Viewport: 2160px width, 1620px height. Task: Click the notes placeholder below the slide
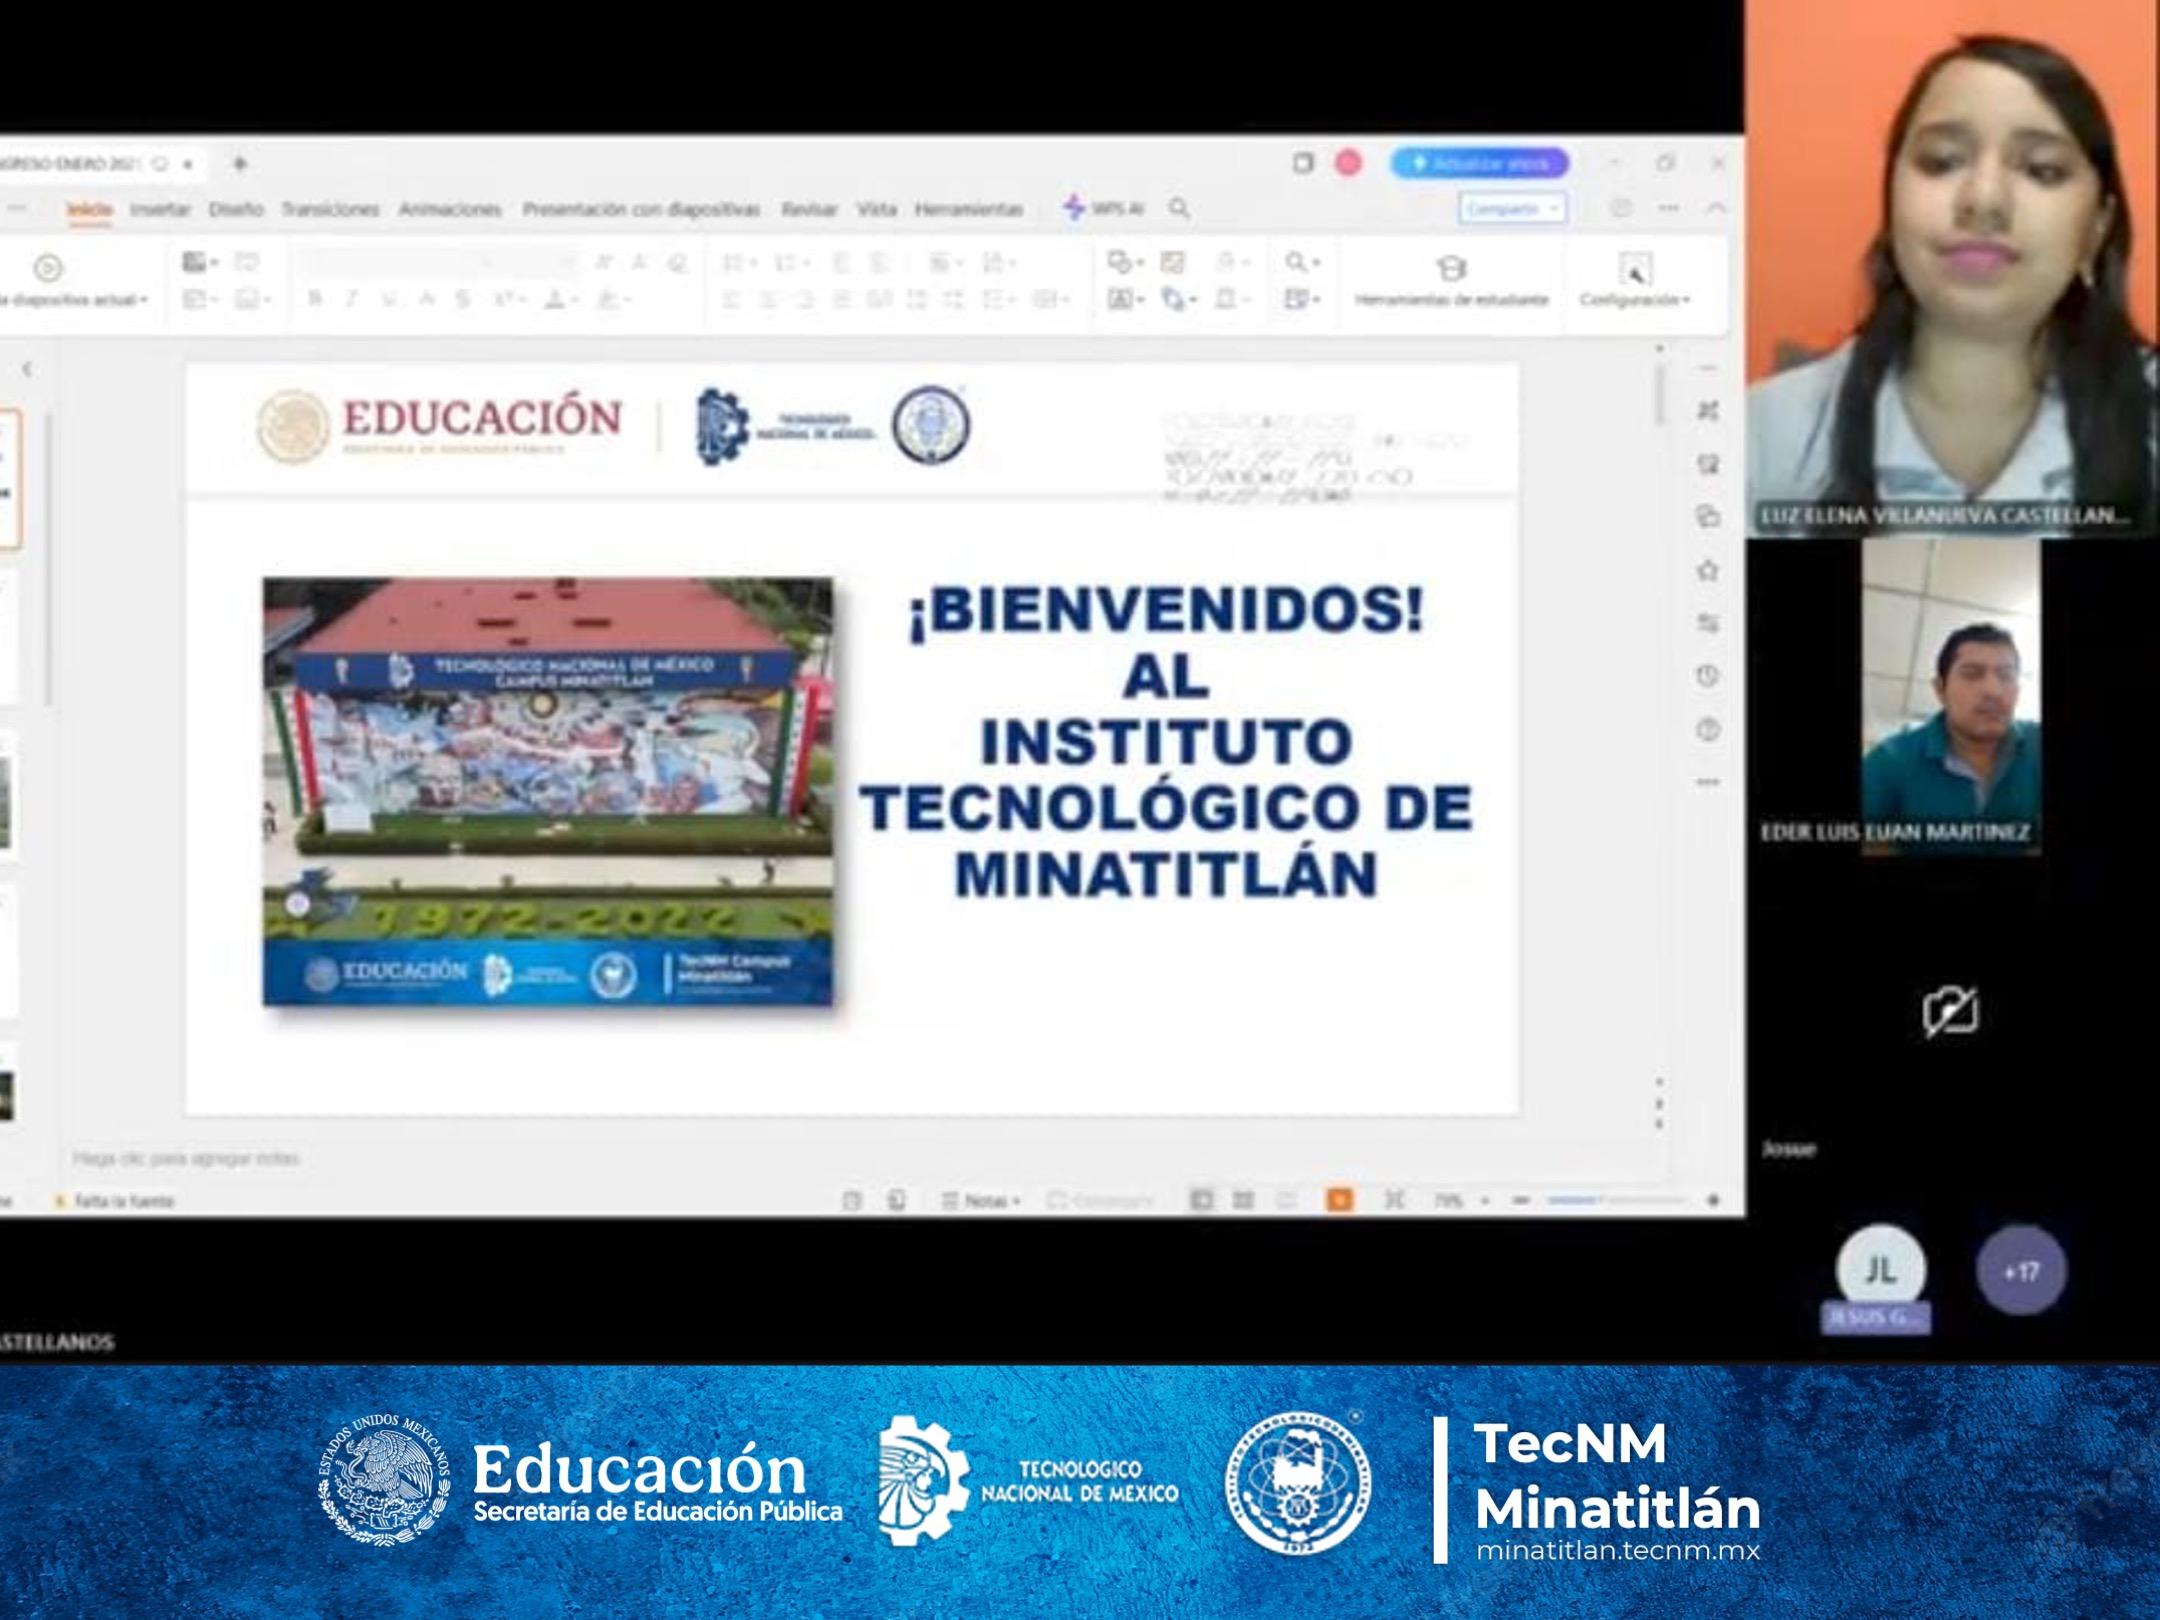coord(186,1158)
